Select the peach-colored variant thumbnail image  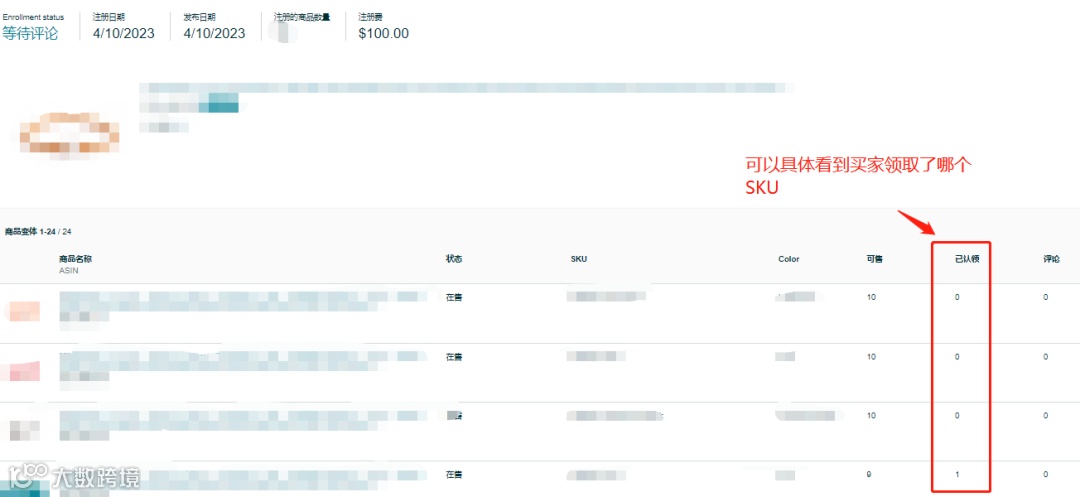click(x=22, y=311)
